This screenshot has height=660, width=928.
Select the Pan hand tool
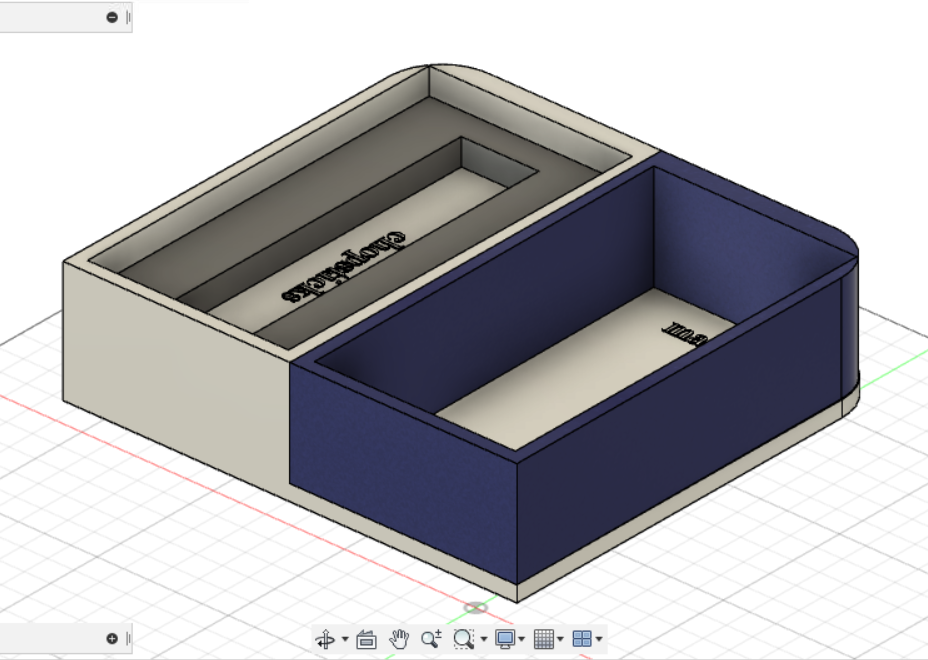point(399,638)
